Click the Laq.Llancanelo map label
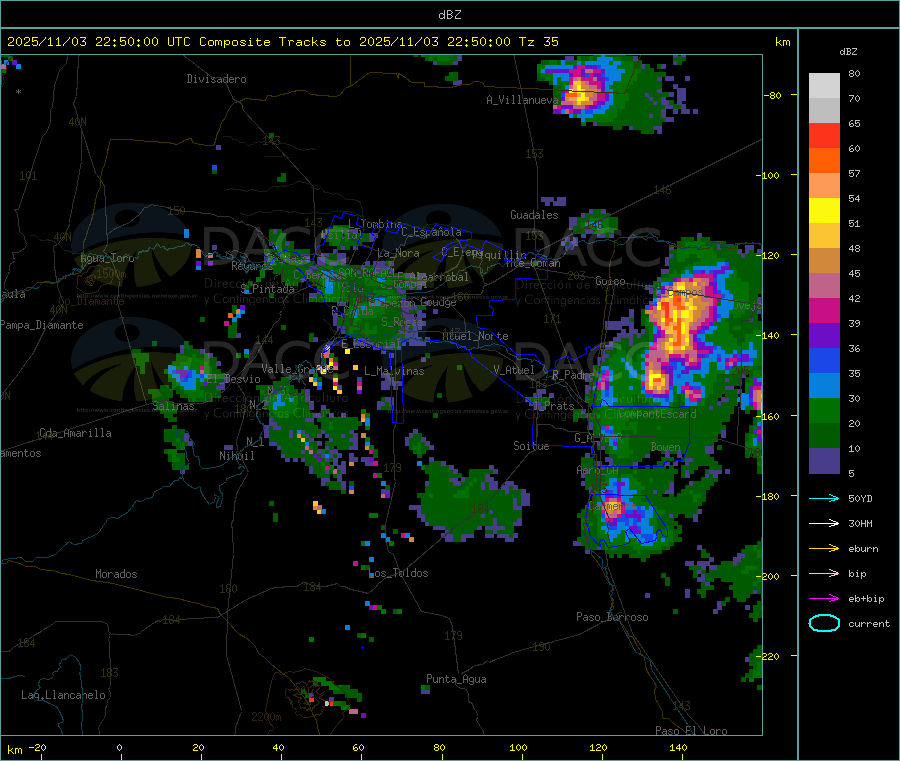Screen dimensions: 900x761 (63, 695)
